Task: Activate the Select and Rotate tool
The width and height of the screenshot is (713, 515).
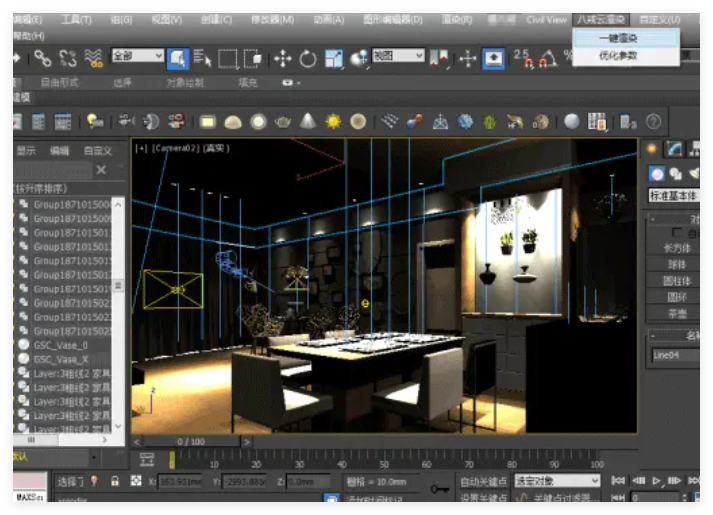Action: pyautogui.click(x=308, y=59)
